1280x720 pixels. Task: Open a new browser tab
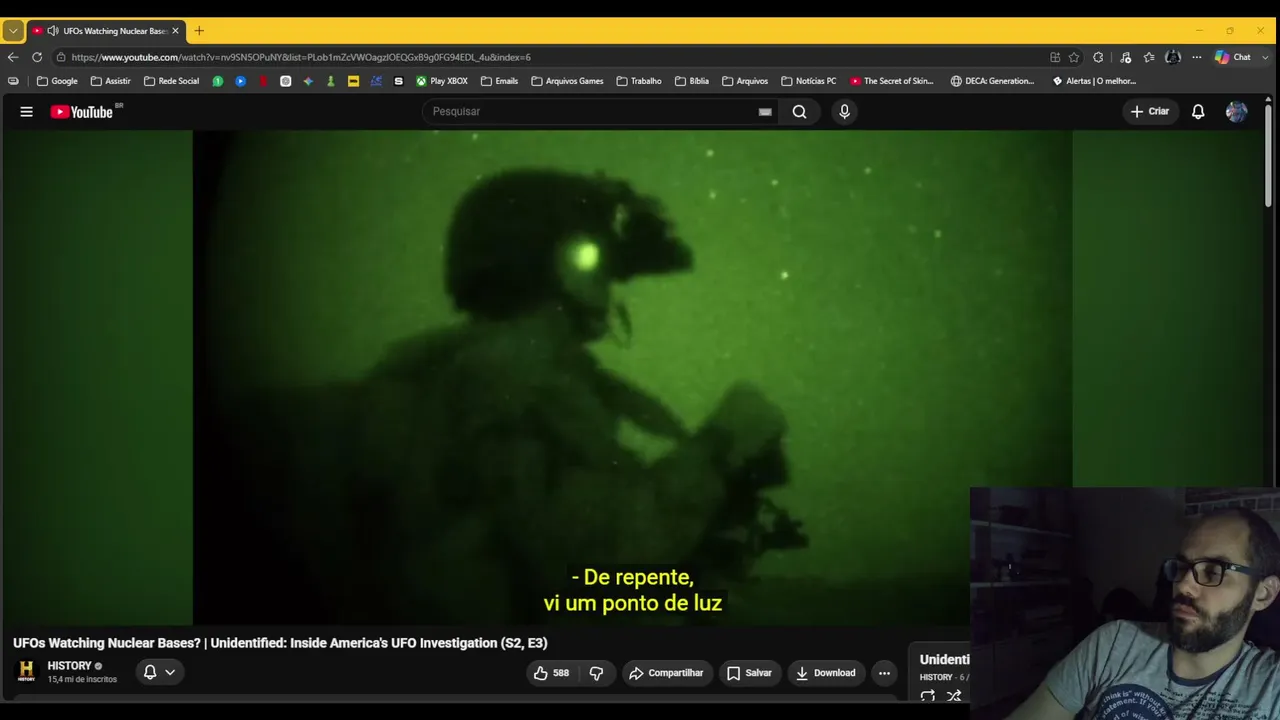pos(199,31)
